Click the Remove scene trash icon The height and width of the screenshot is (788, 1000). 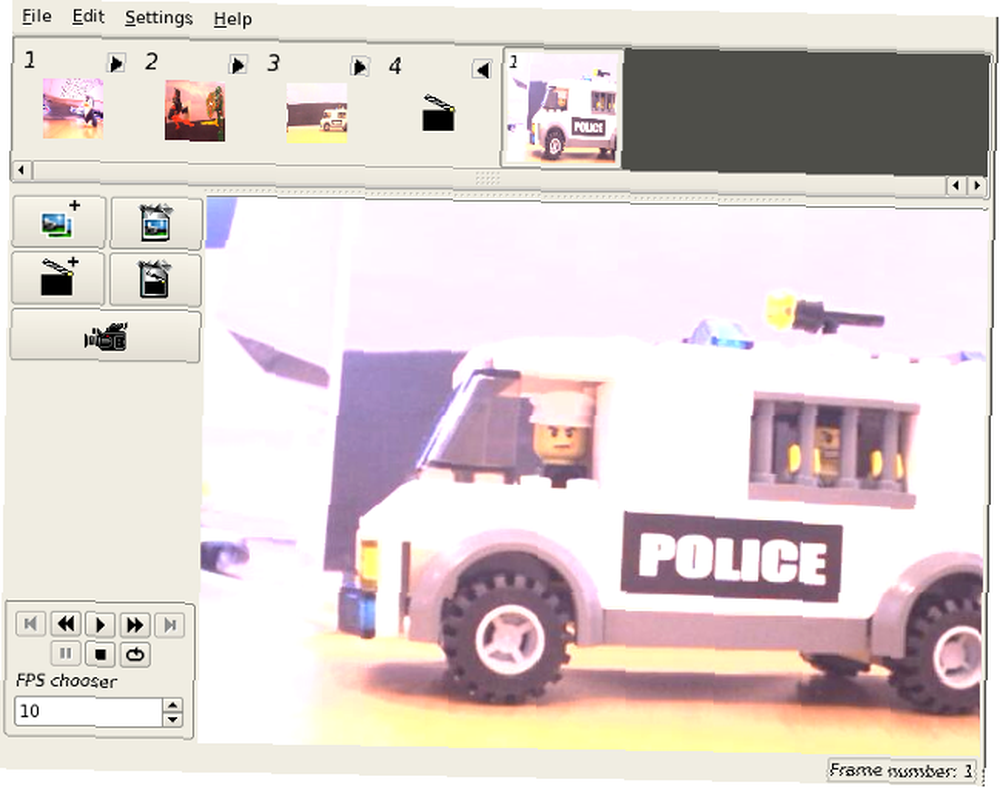click(155, 279)
